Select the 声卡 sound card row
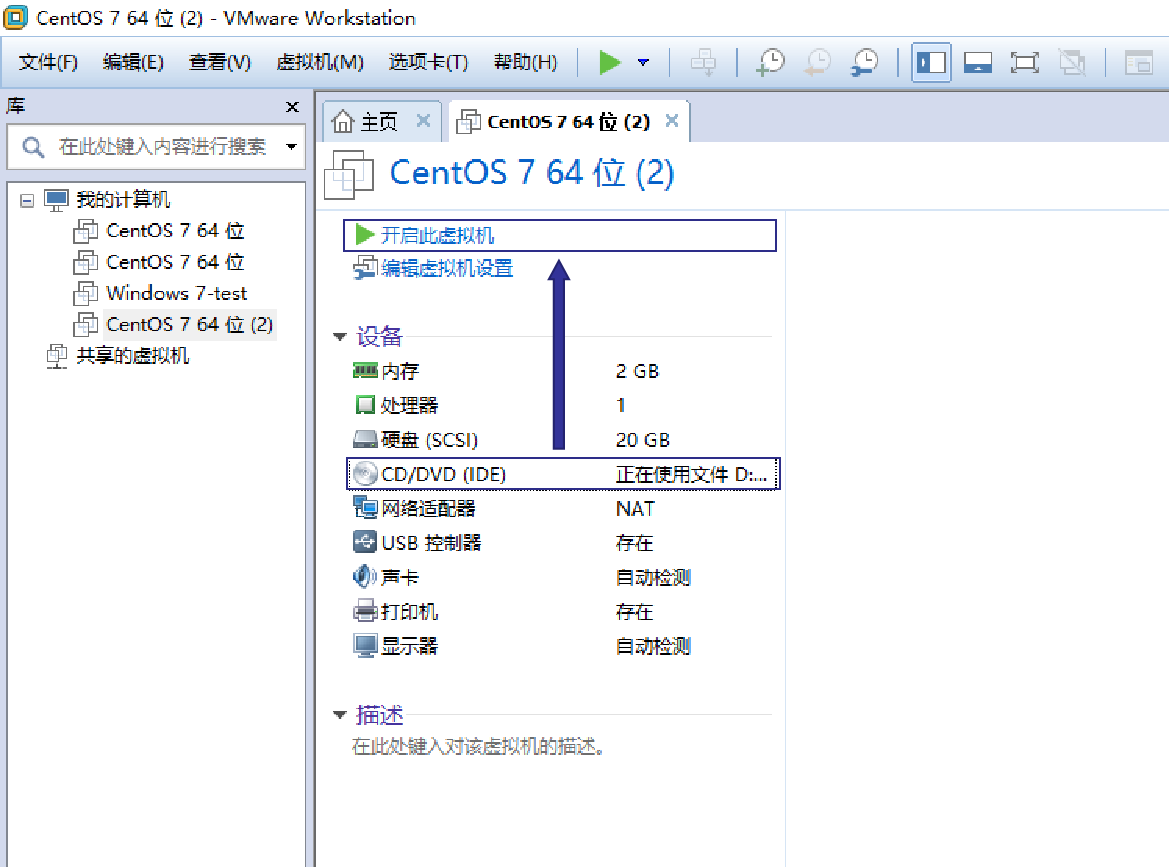This screenshot has width=1170, height=868. pyautogui.click(x=563, y=577)
